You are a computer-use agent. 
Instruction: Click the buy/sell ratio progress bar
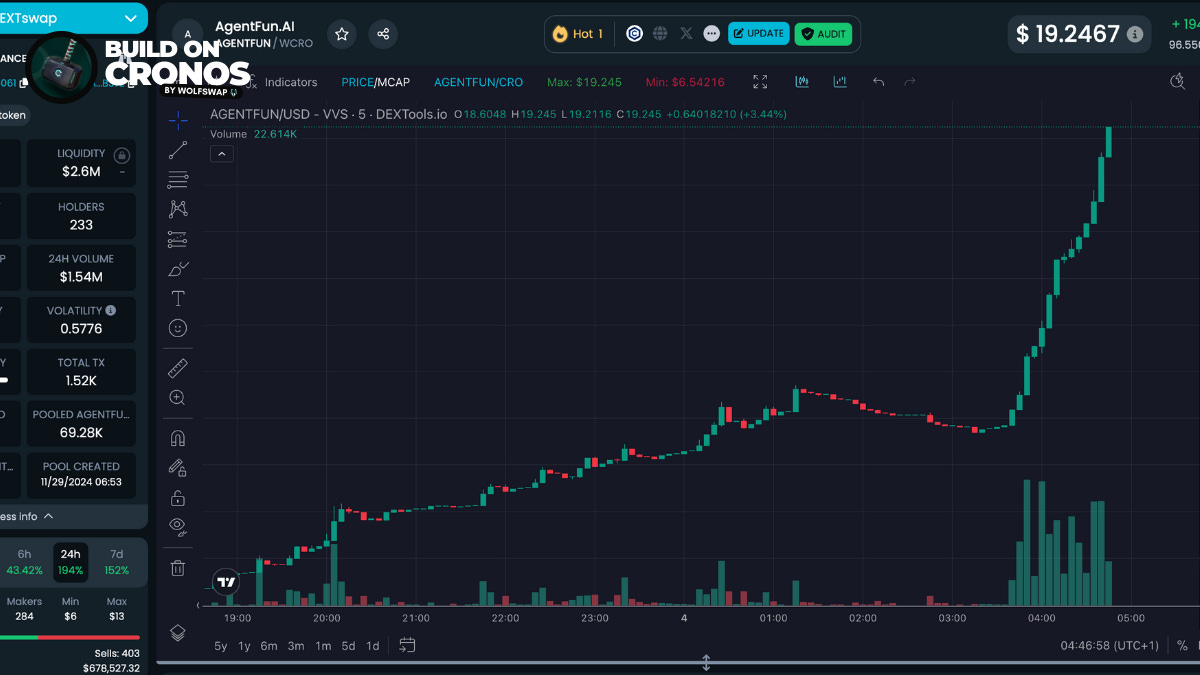pyautogui.click(x=70, y=637)
